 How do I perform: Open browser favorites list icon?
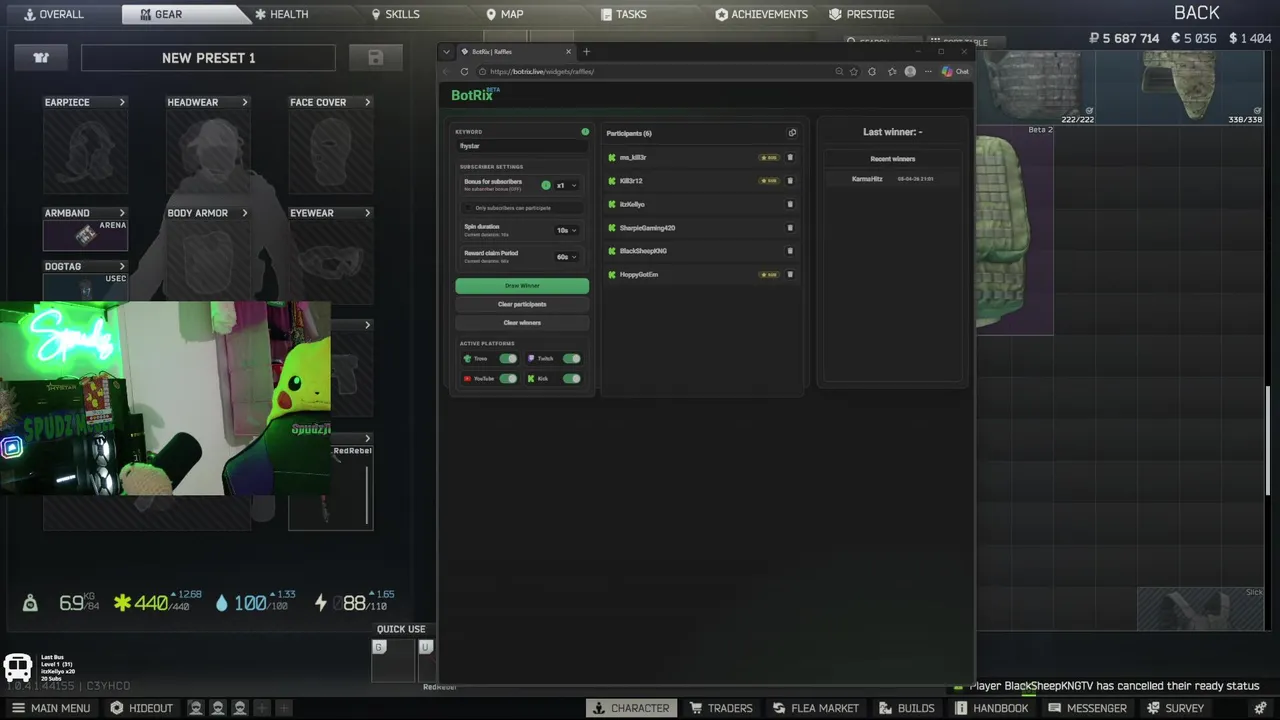tap(892, 72)
